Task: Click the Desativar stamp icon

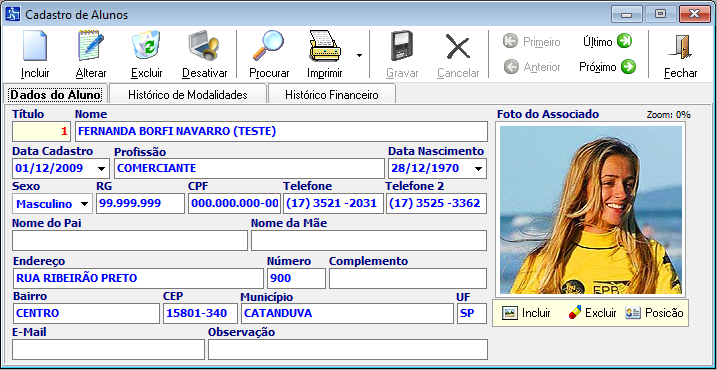Action: 204,46
